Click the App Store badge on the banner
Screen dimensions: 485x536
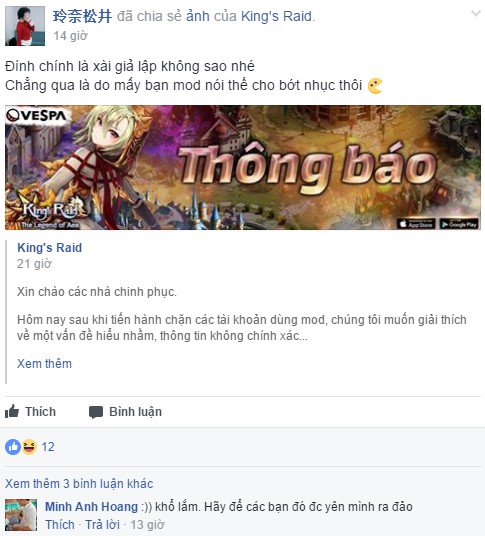pos(416,224)
